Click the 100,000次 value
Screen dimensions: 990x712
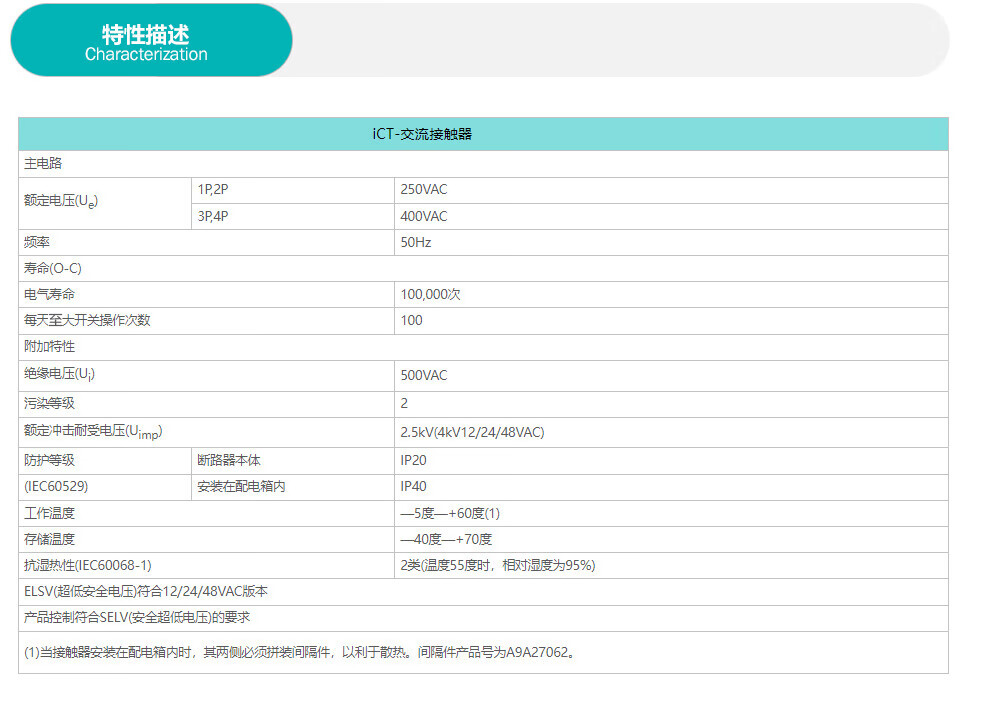(431, 295)
